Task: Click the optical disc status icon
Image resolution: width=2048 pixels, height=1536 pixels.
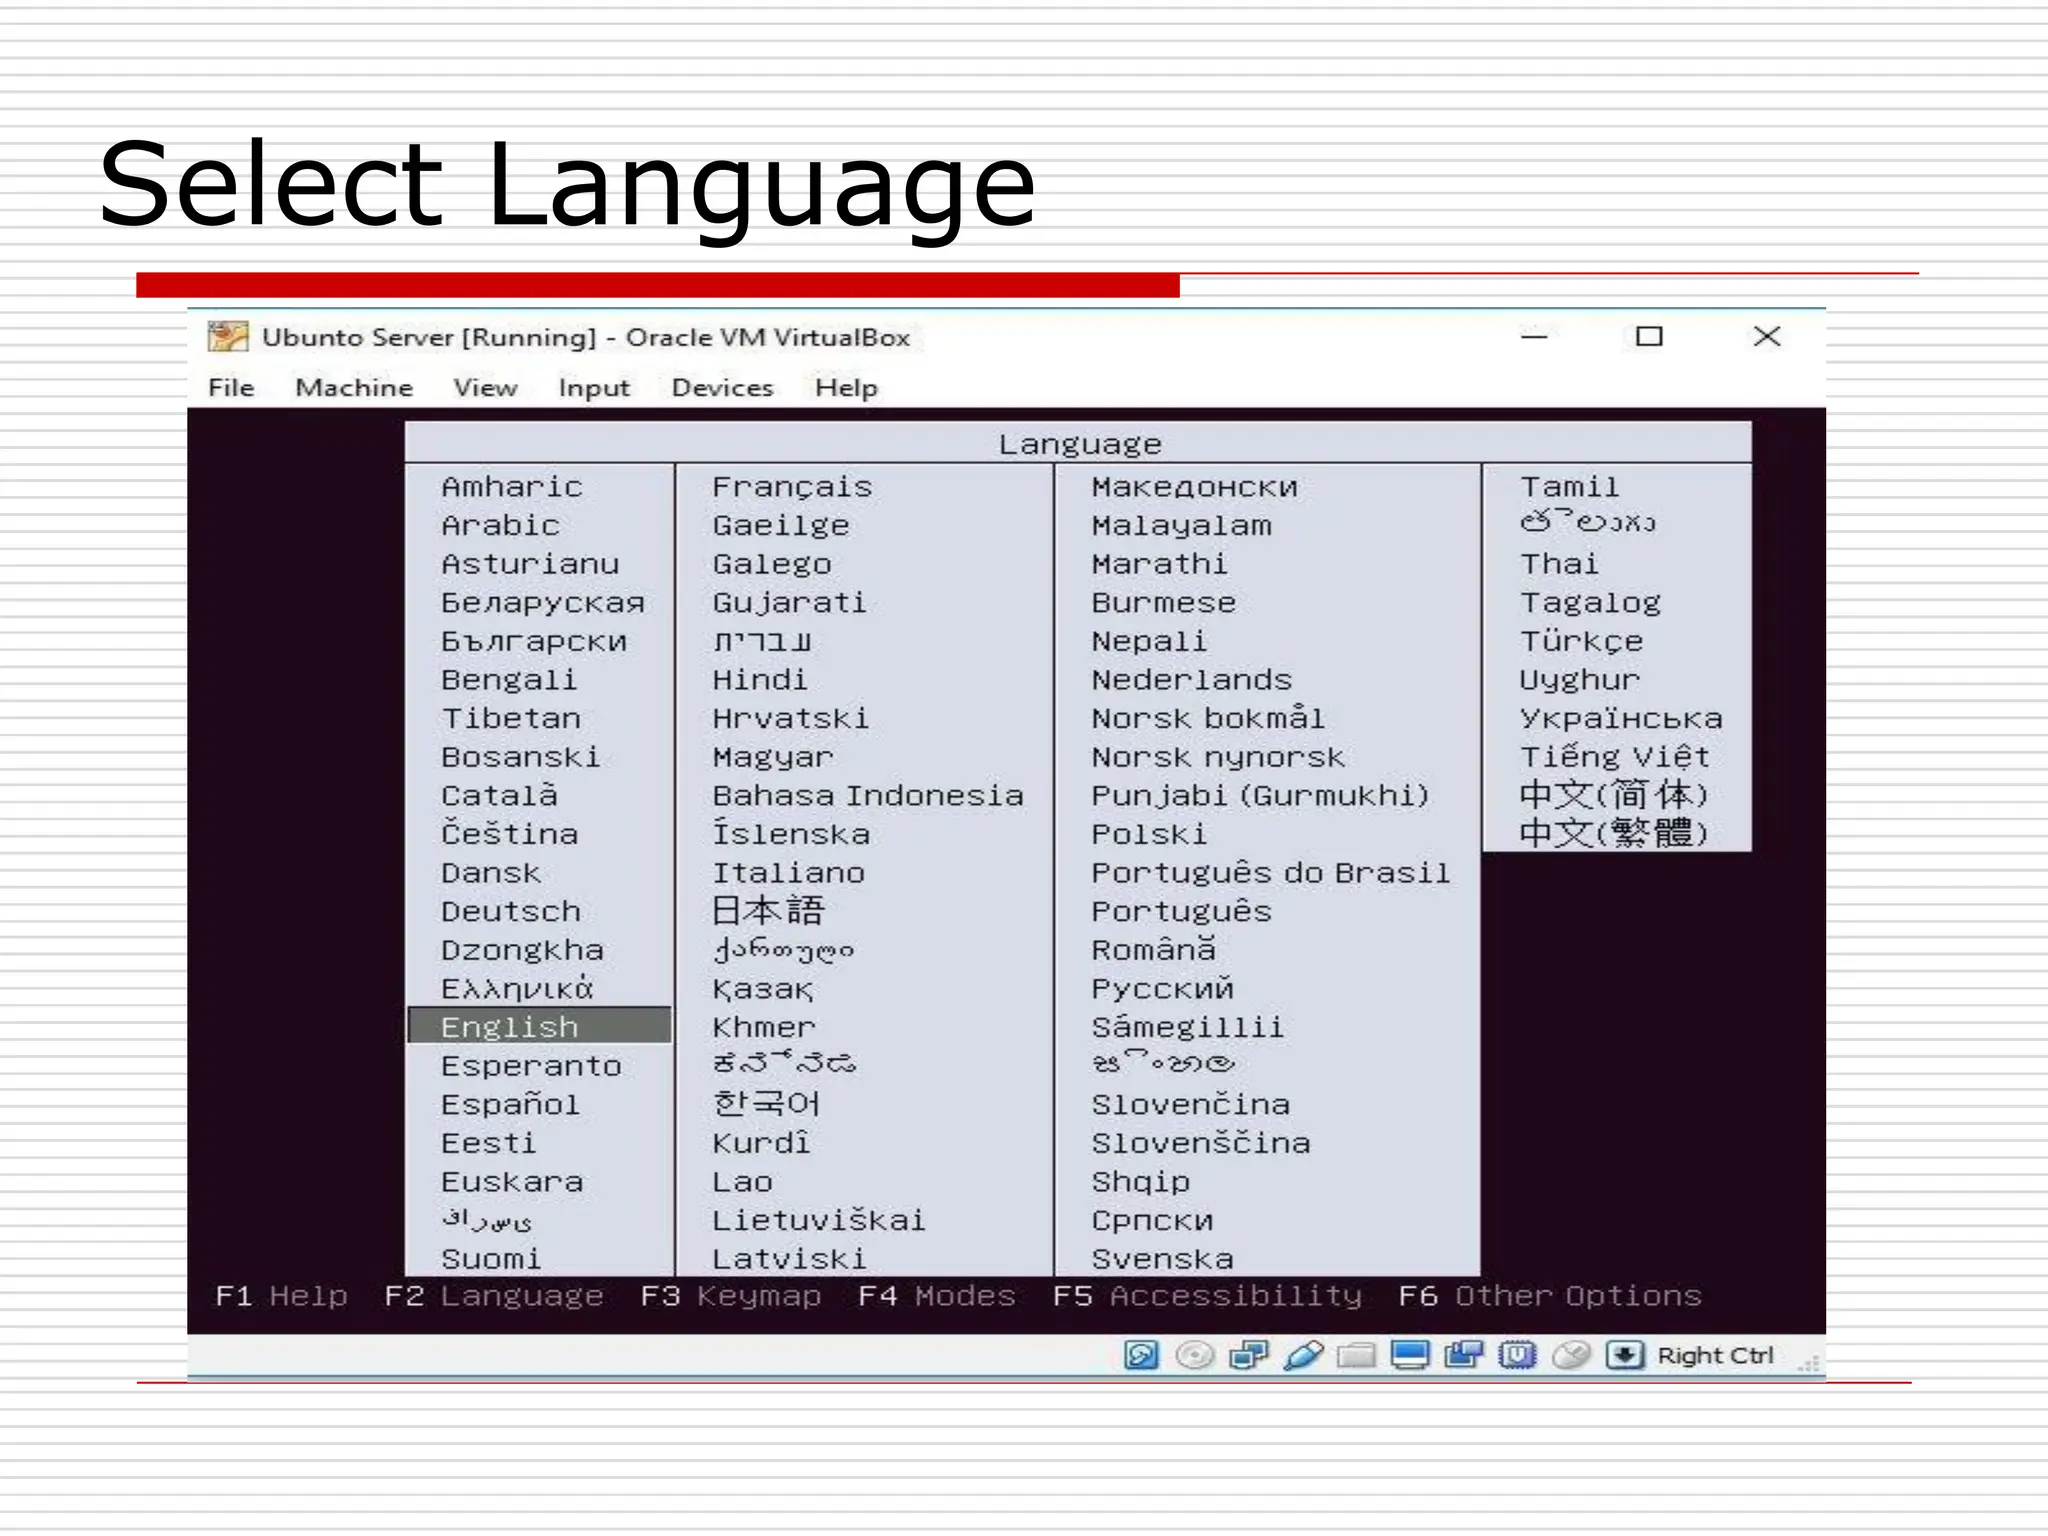Action: [x=1194, y=1355]
